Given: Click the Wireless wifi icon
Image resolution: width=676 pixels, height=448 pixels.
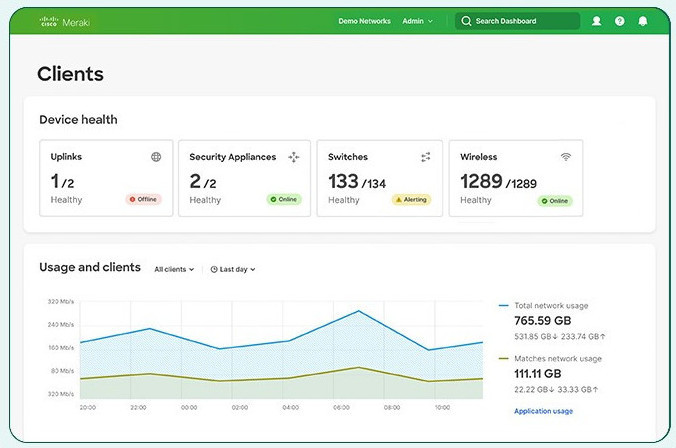Looking at the screenshot, I should point(566,157).
